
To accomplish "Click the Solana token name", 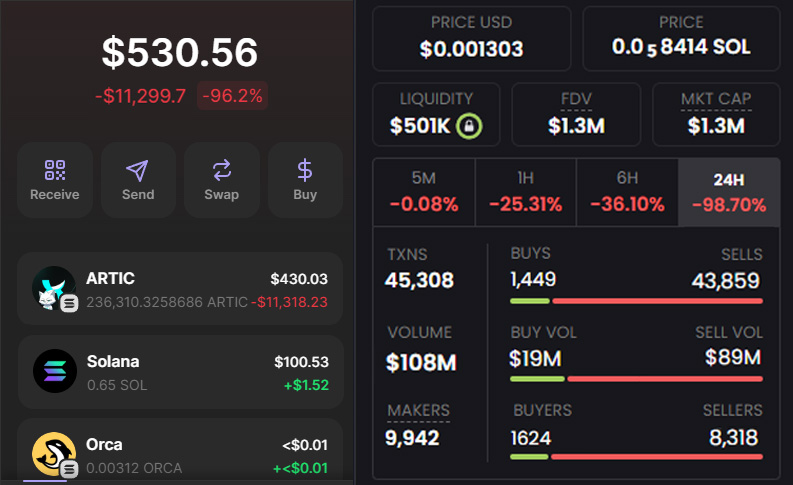I will click(113, 361).
